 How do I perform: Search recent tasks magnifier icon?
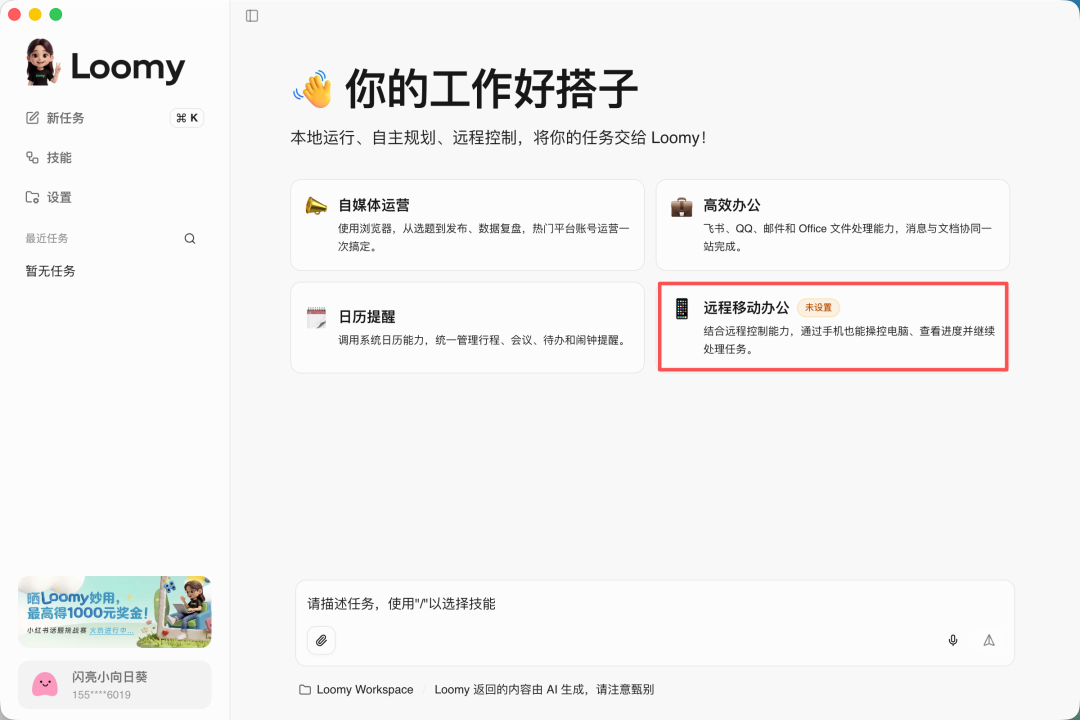(190, 238)
